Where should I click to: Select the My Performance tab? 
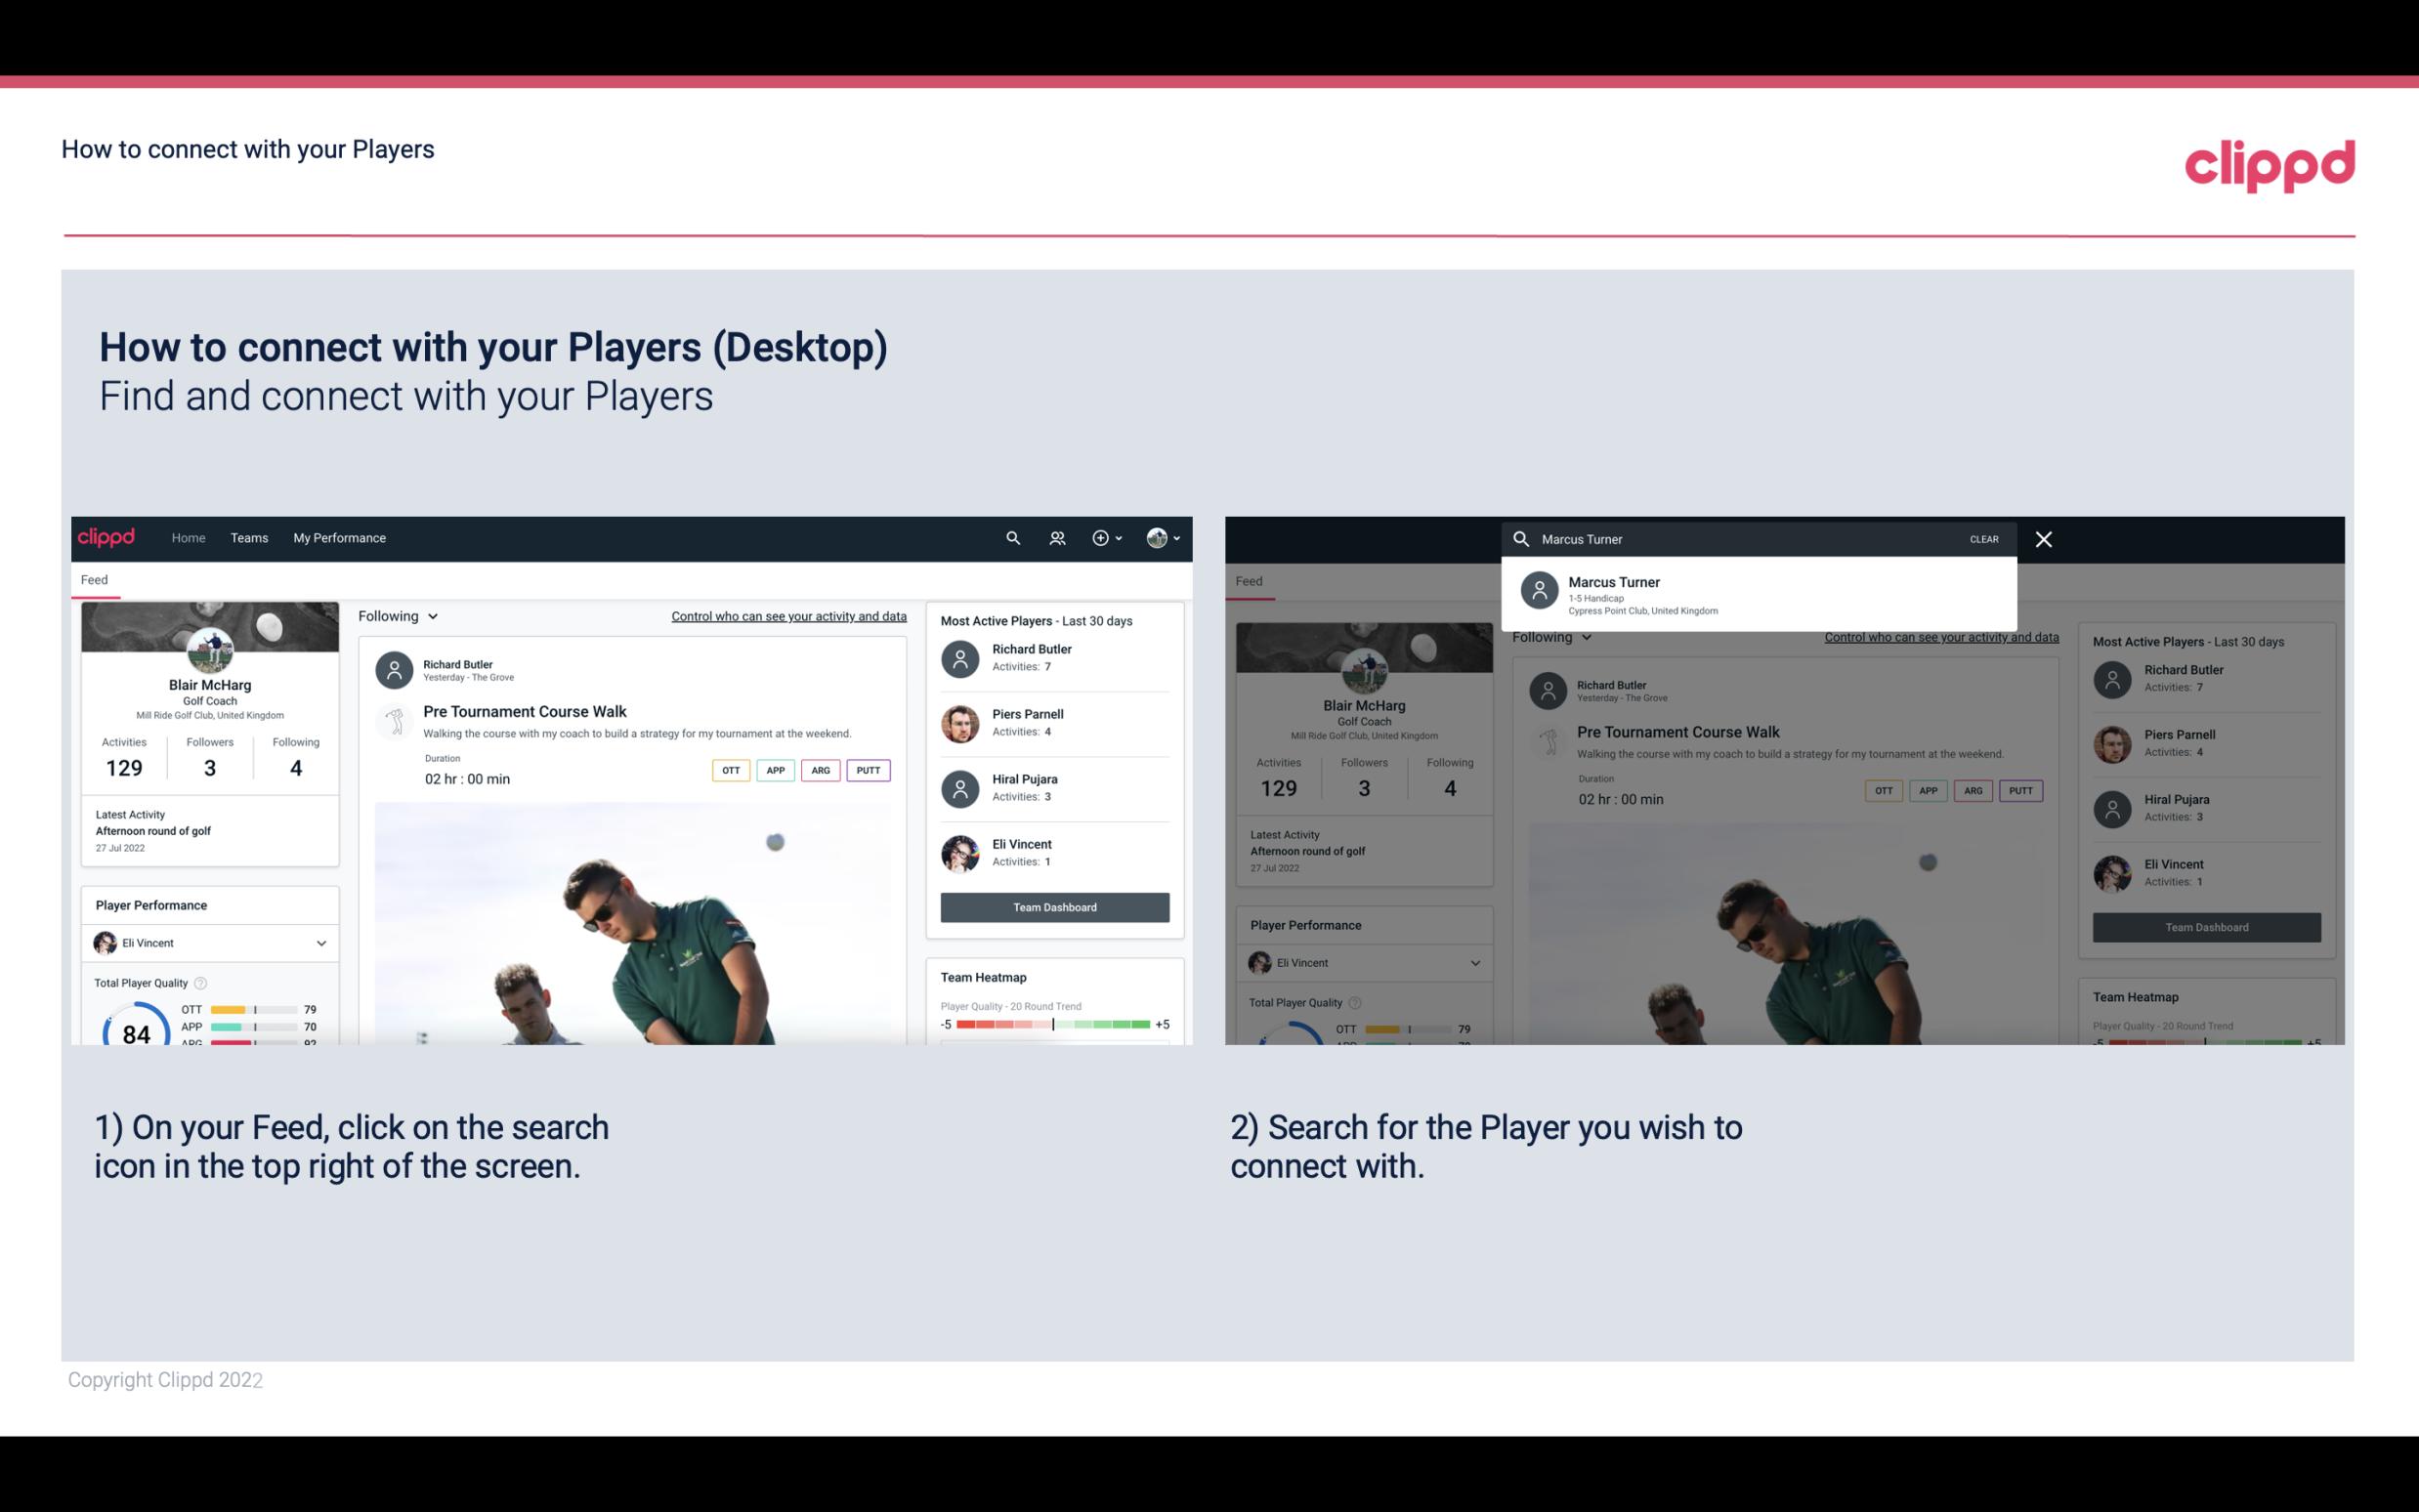340,536
